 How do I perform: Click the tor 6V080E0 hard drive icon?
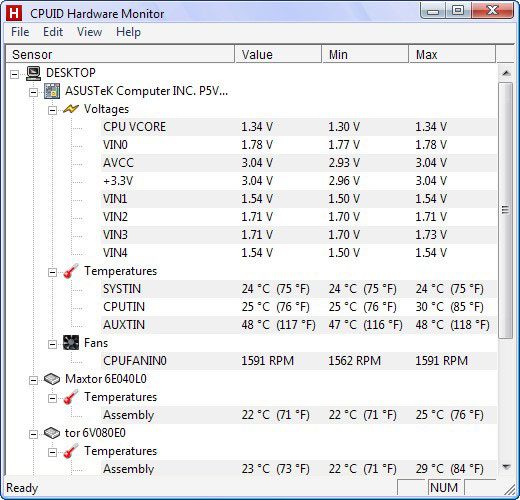[x=52, y=433]
